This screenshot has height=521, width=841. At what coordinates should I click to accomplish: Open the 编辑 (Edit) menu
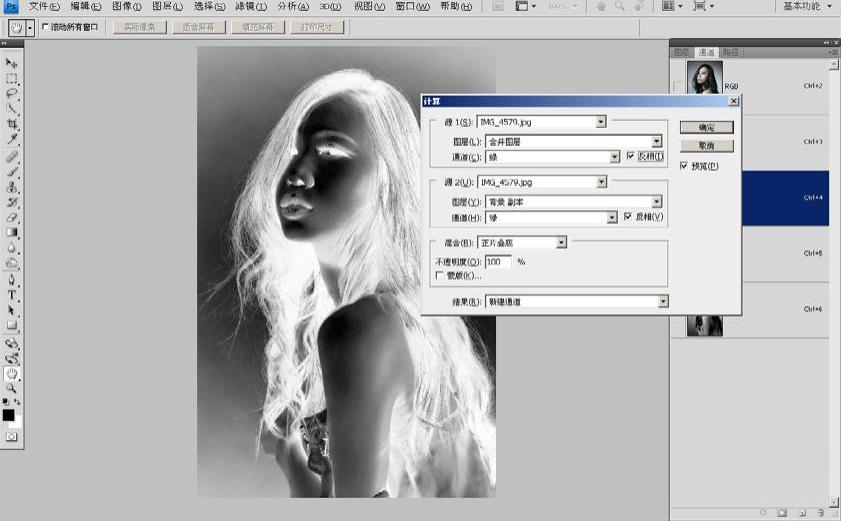click(x=86, y=6)
